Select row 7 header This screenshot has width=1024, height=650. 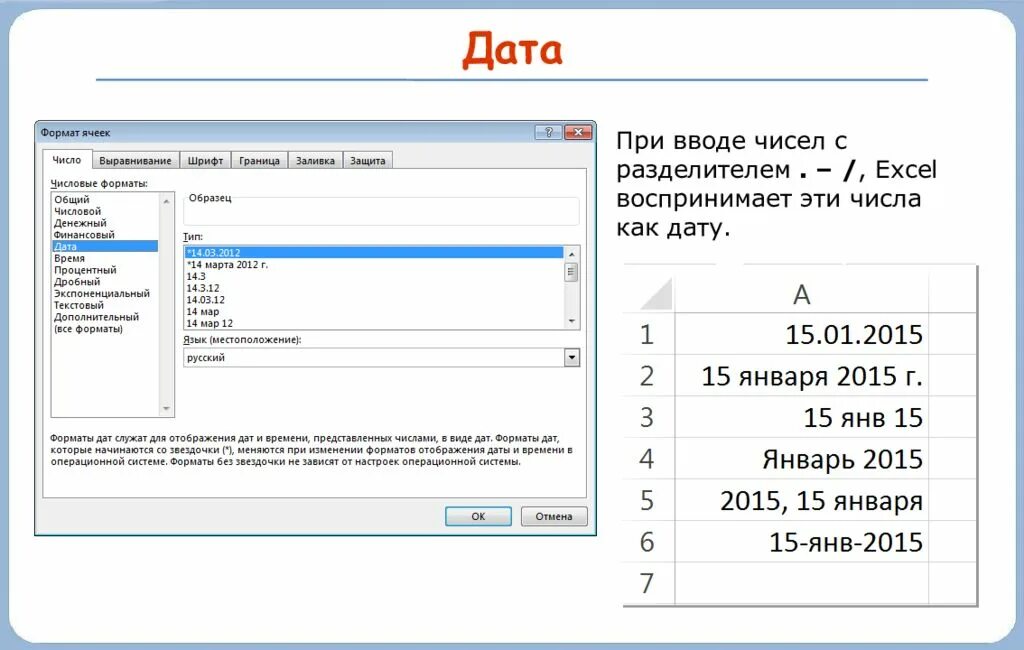(x=647, y=583)
